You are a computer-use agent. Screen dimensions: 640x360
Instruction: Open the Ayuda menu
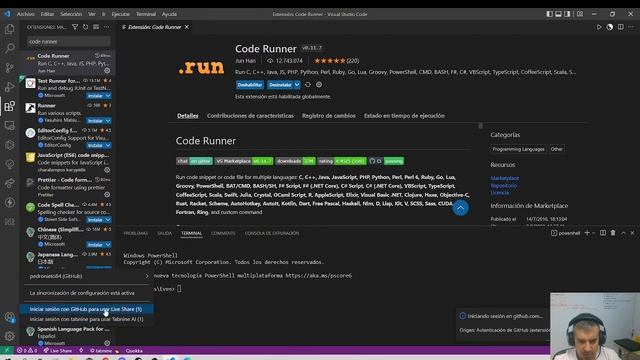169,14
